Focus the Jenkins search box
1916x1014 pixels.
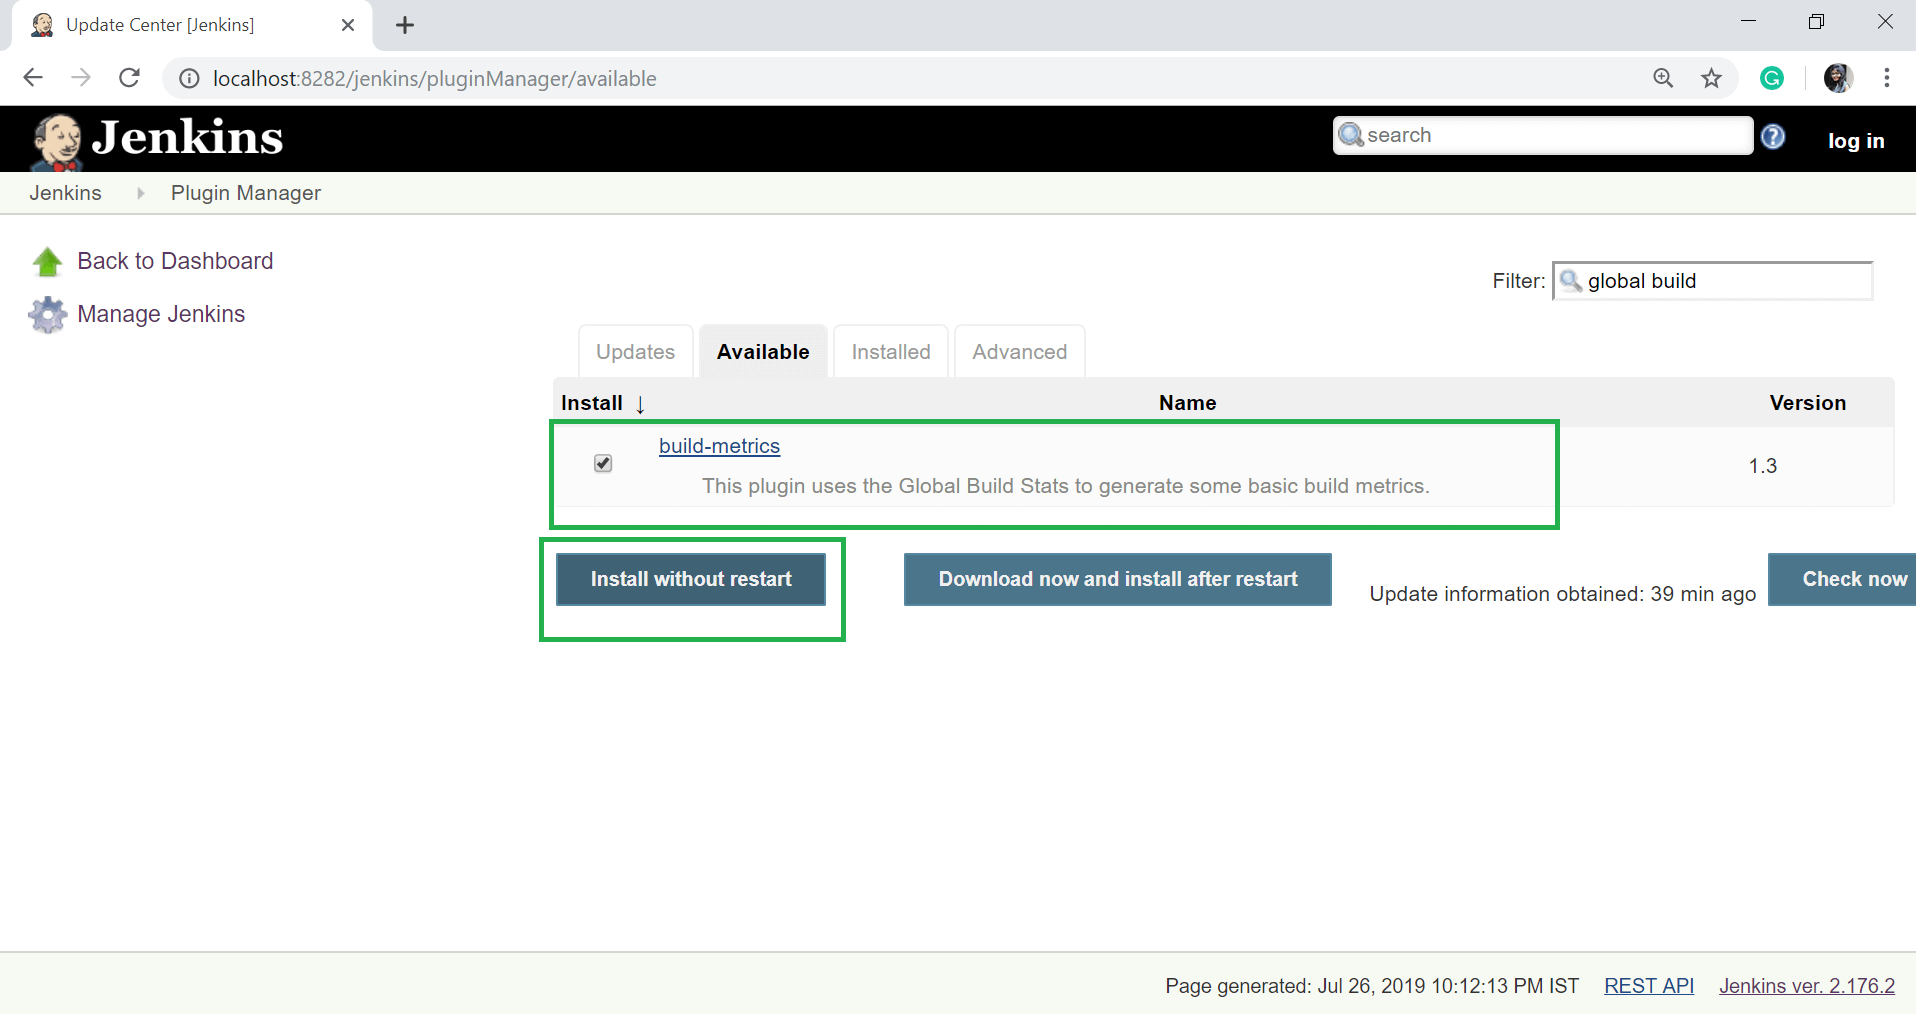click(1543, 135)
